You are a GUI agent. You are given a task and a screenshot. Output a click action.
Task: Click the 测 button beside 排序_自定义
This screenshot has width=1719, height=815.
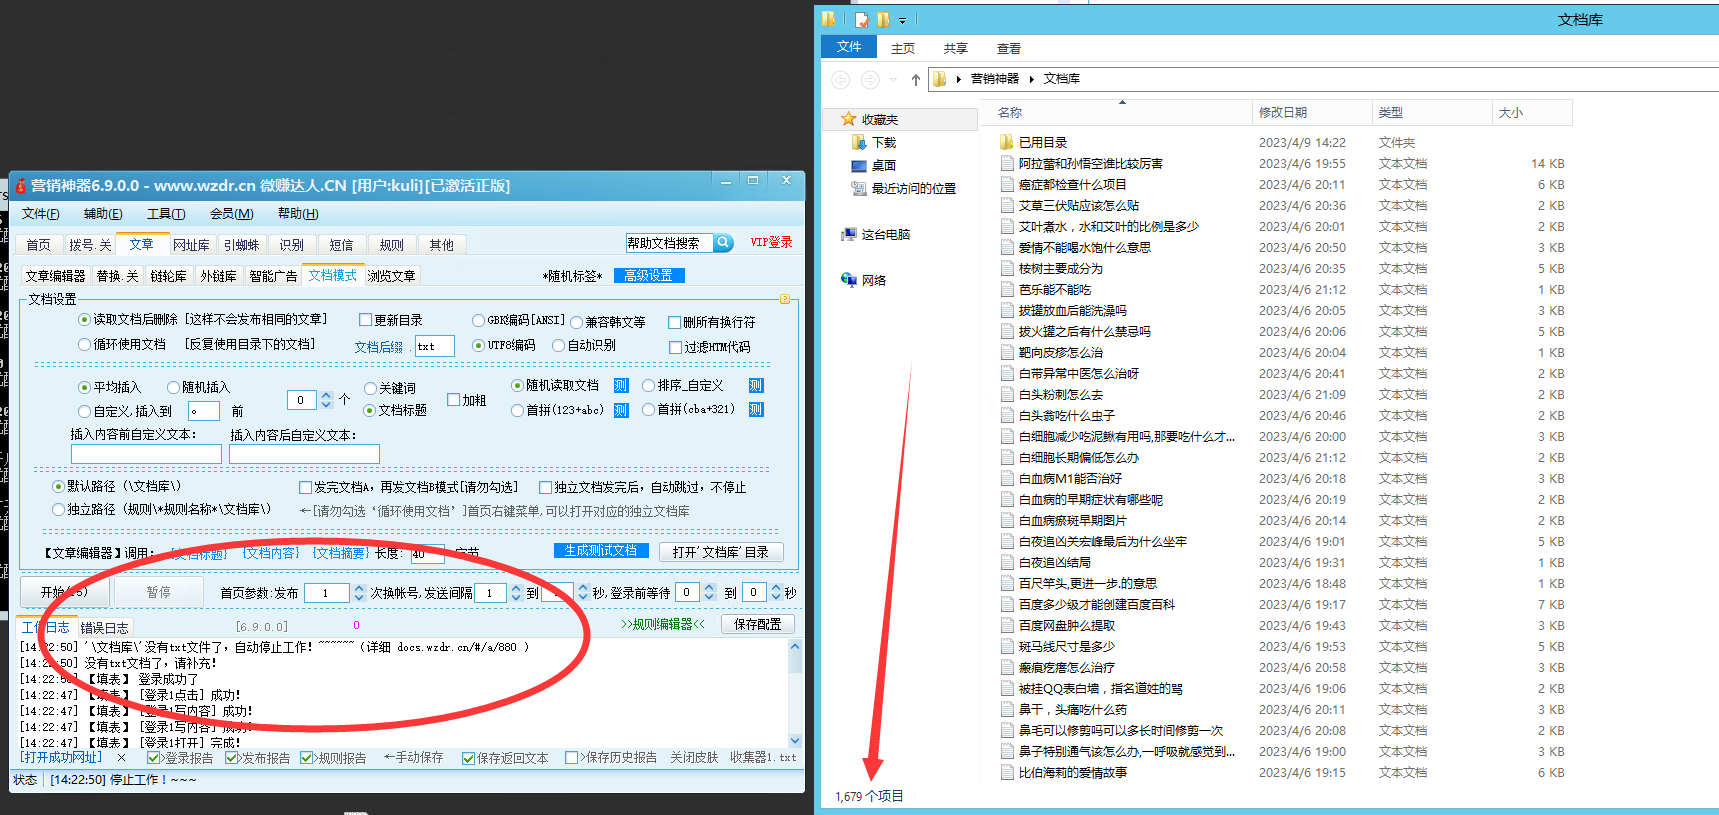(x=756, y=386)
